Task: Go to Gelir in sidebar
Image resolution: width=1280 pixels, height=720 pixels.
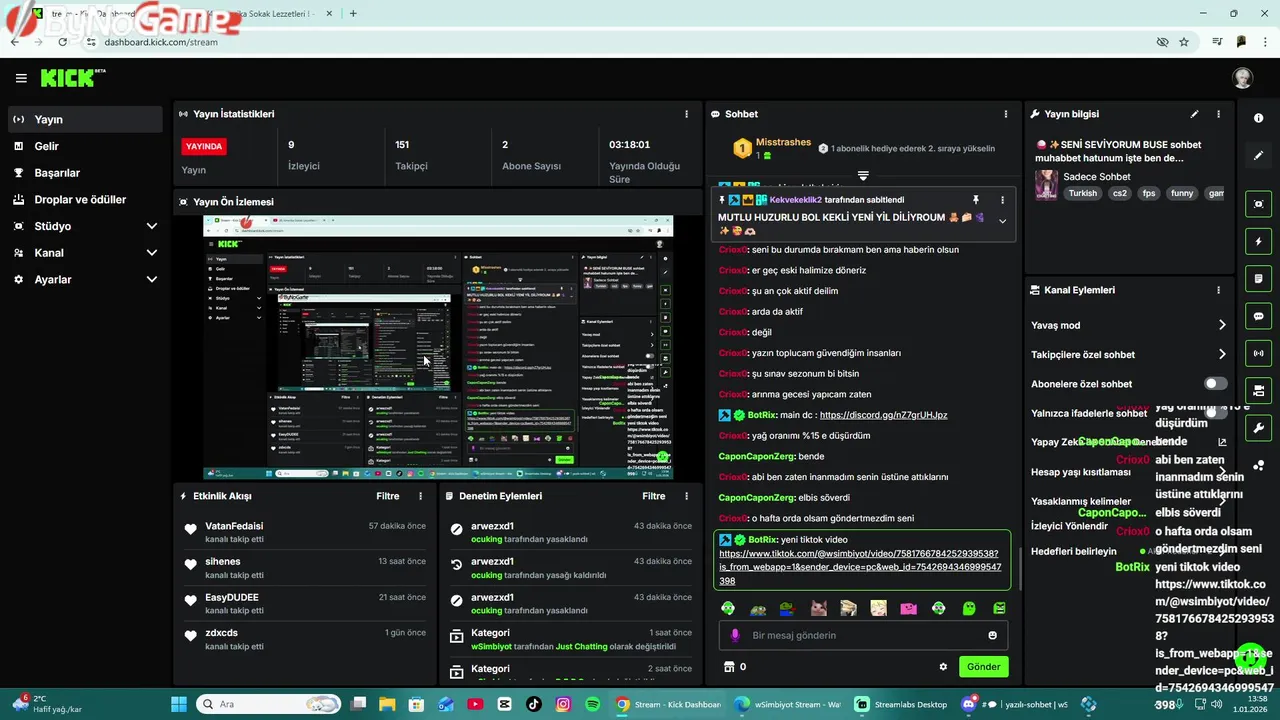Action: tap(85, 146)
